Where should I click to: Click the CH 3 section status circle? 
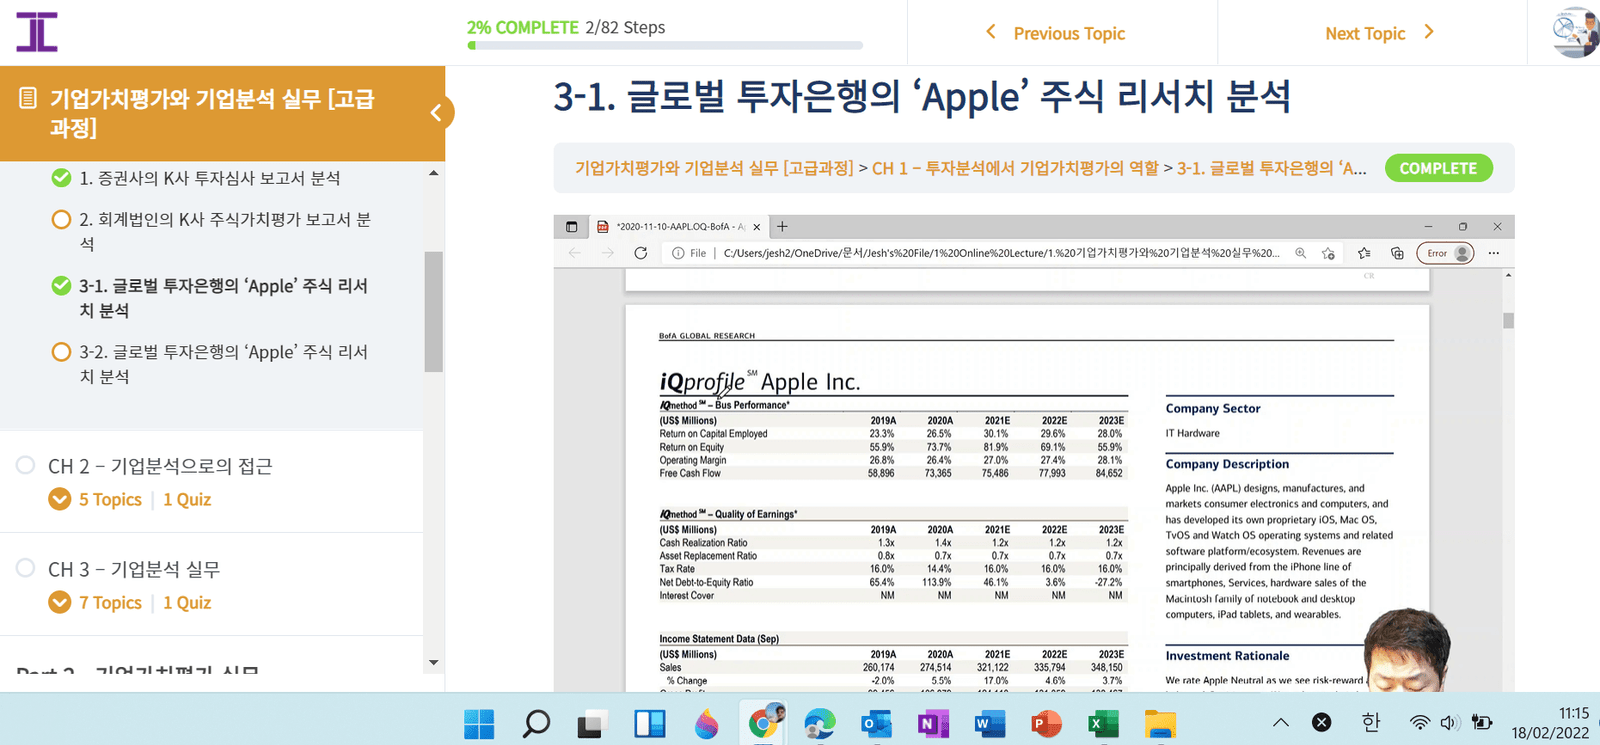coord(26,568)
